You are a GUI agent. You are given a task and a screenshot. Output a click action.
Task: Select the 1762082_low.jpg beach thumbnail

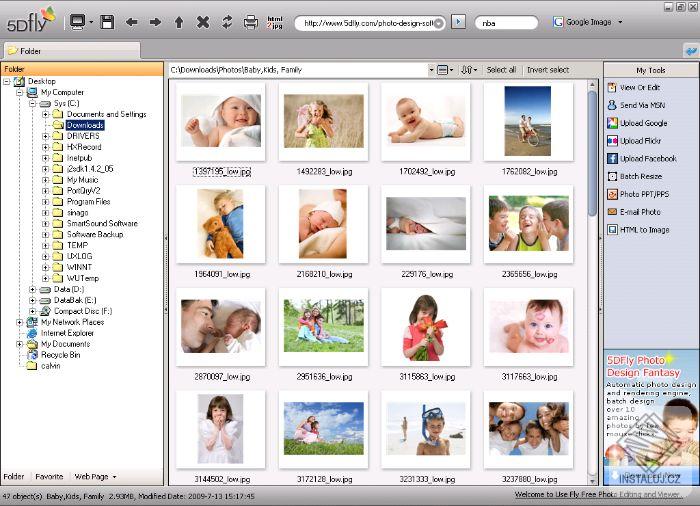[x=528, y=121]
